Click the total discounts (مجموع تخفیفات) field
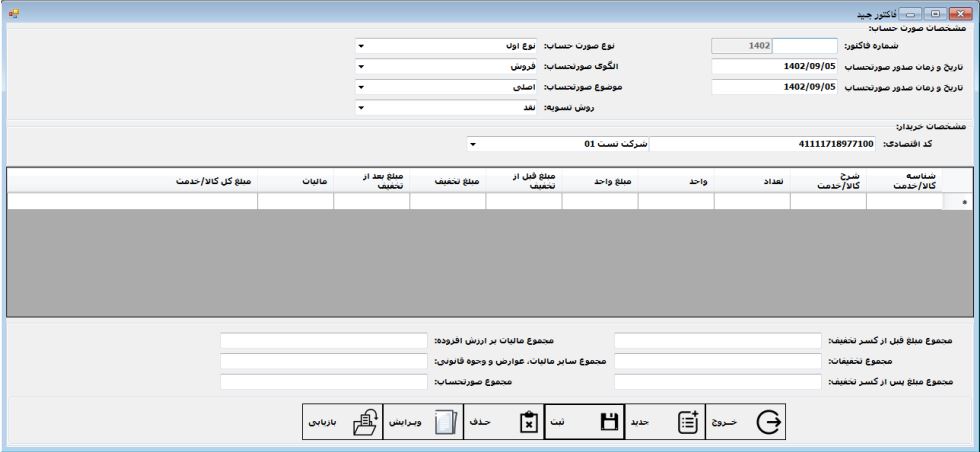This screenshot has height=452, width=980. [x=717, y=361]
